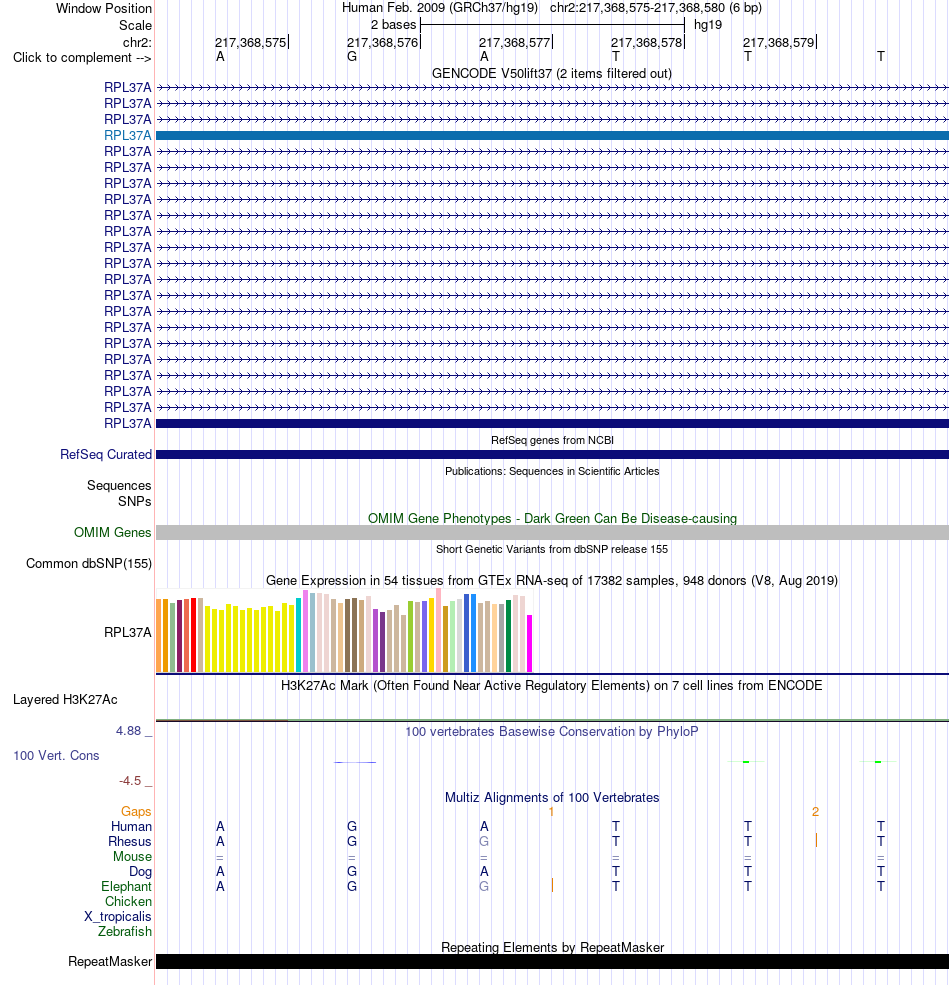Click the gray mismatched G in Elephant row
This screenshot has width=950, height=985.
point(484,886)
